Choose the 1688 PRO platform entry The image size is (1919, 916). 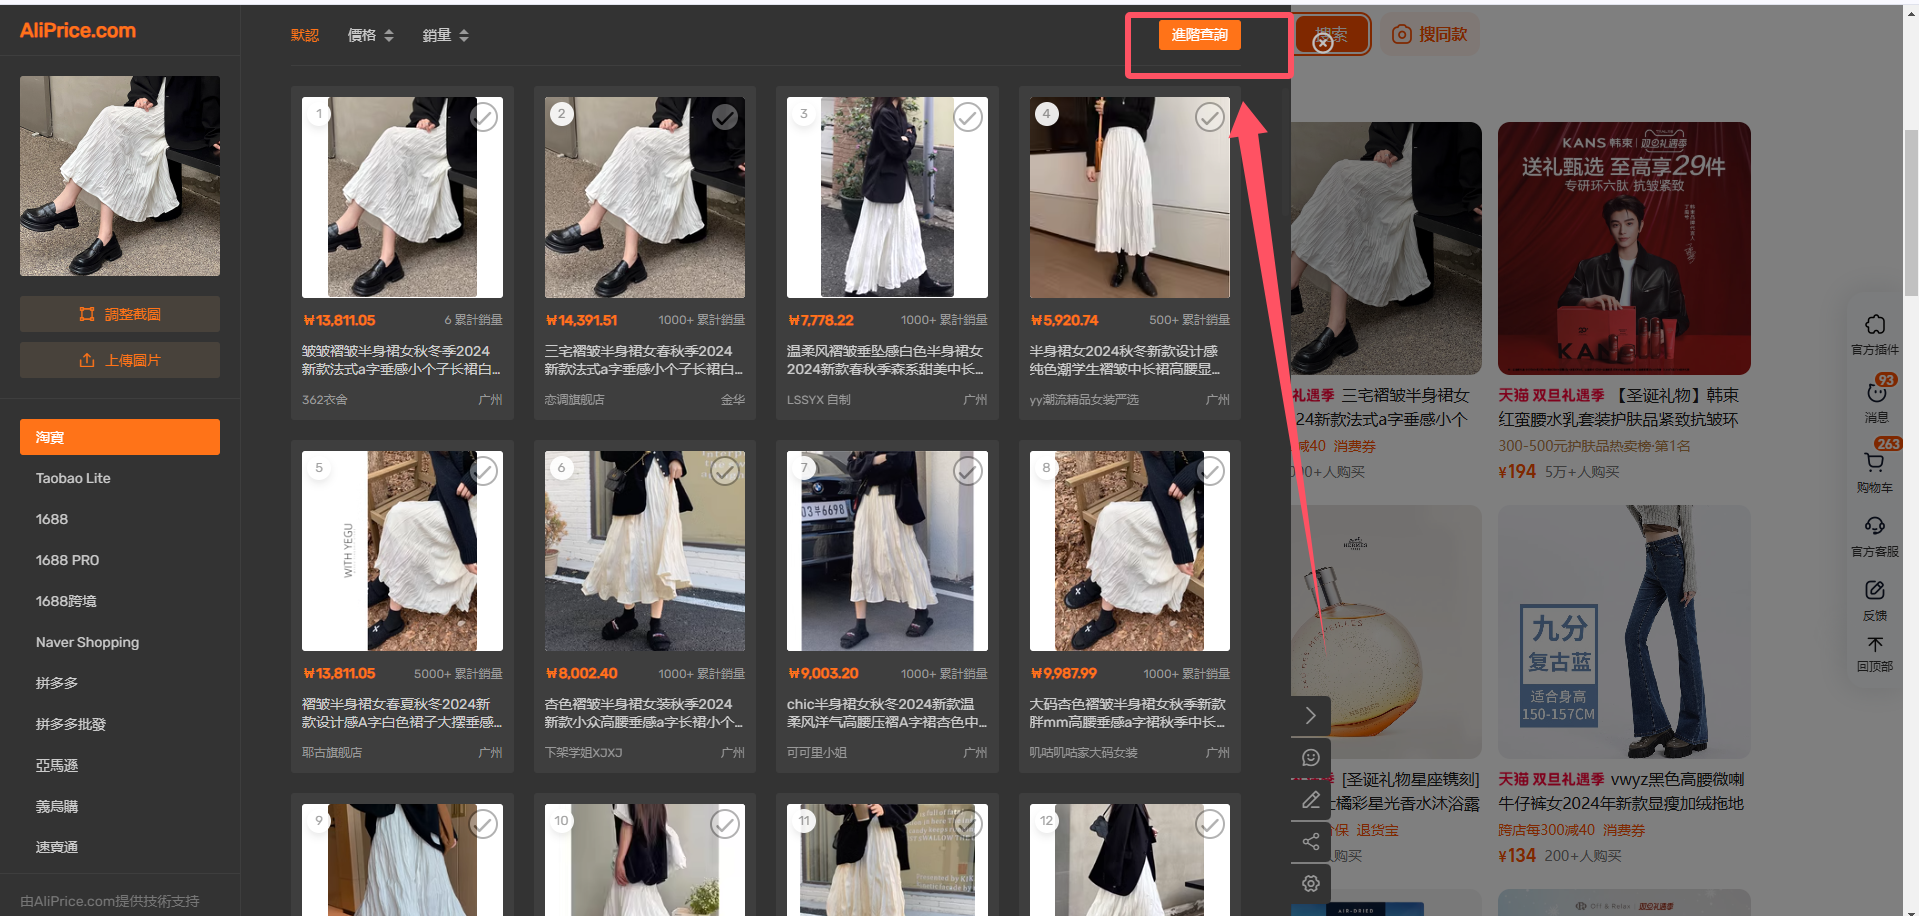67,560
